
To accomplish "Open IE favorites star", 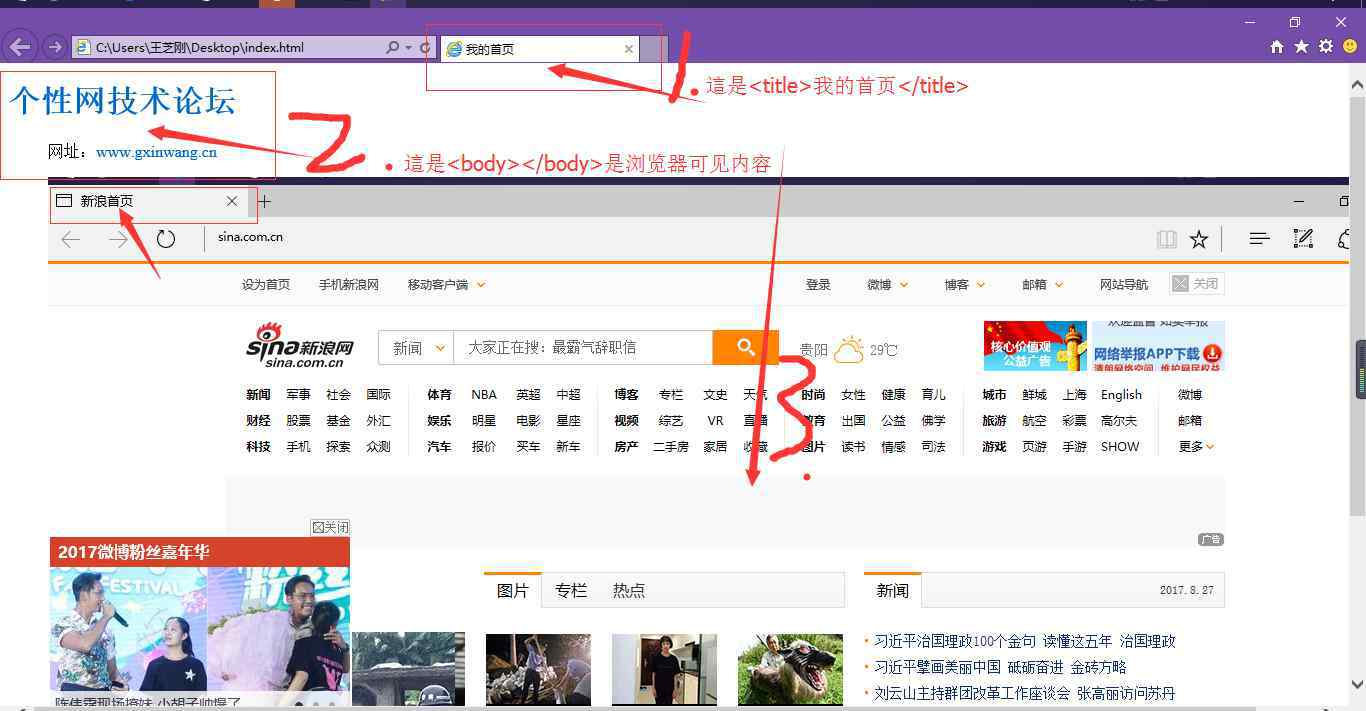I will pos(1301,46).
